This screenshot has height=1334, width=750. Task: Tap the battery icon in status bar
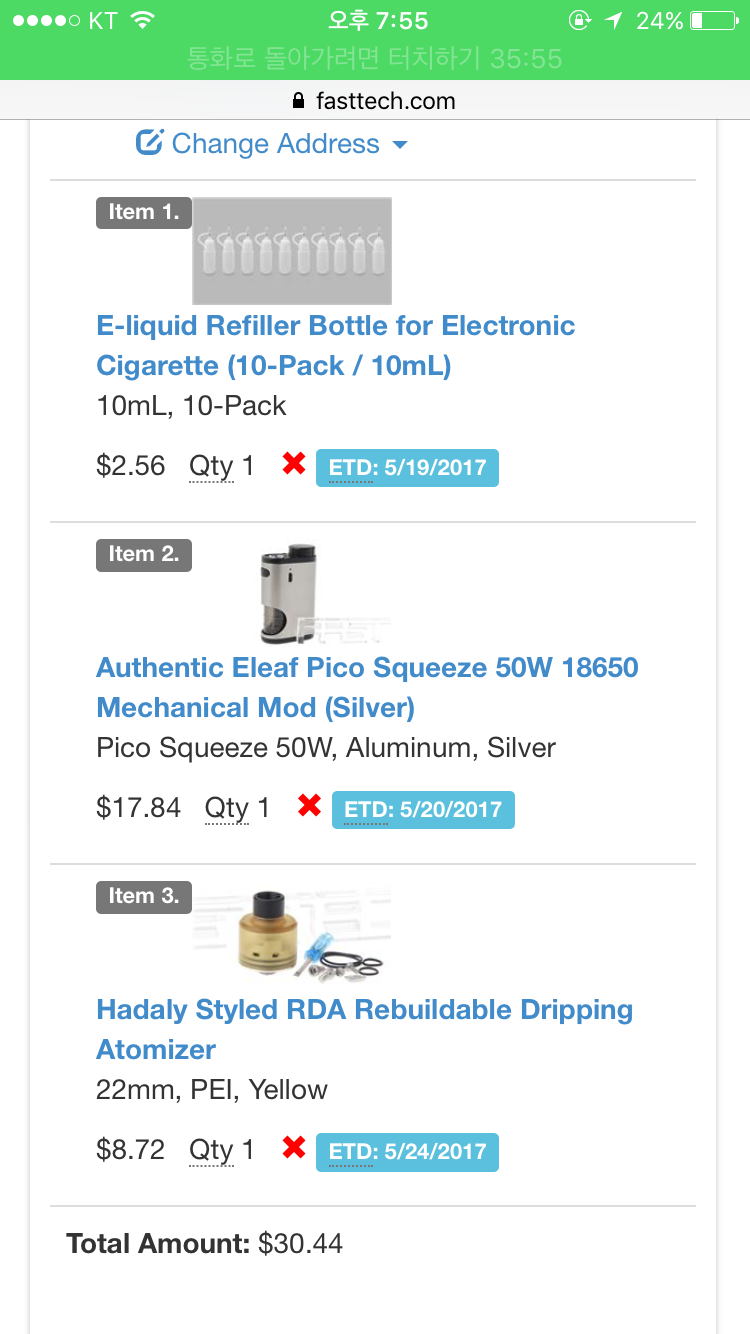click(710, 21)
